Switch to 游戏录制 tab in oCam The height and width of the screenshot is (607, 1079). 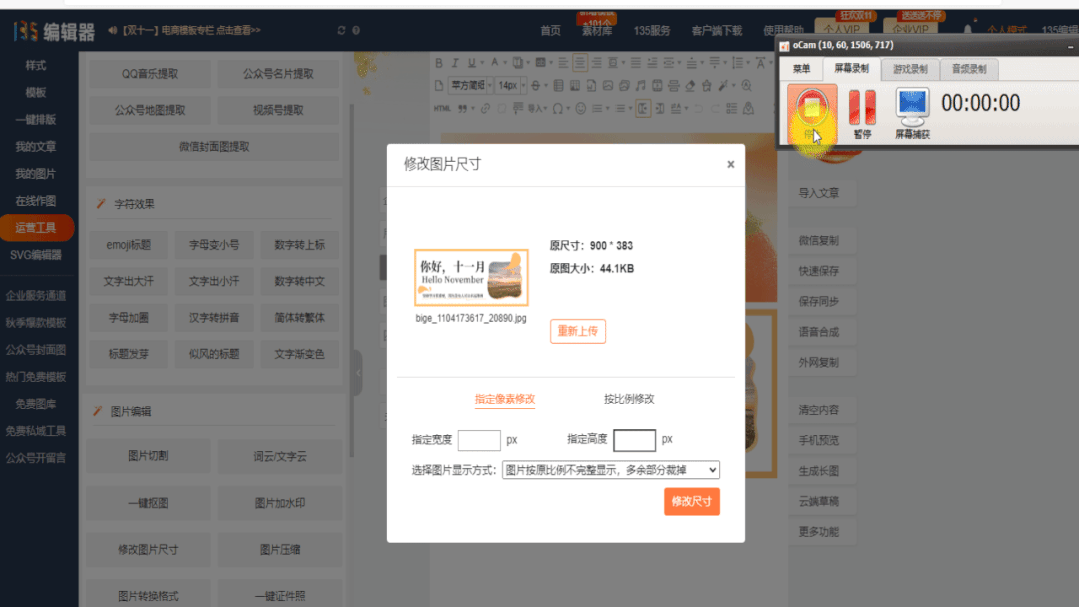coord(909,69)
